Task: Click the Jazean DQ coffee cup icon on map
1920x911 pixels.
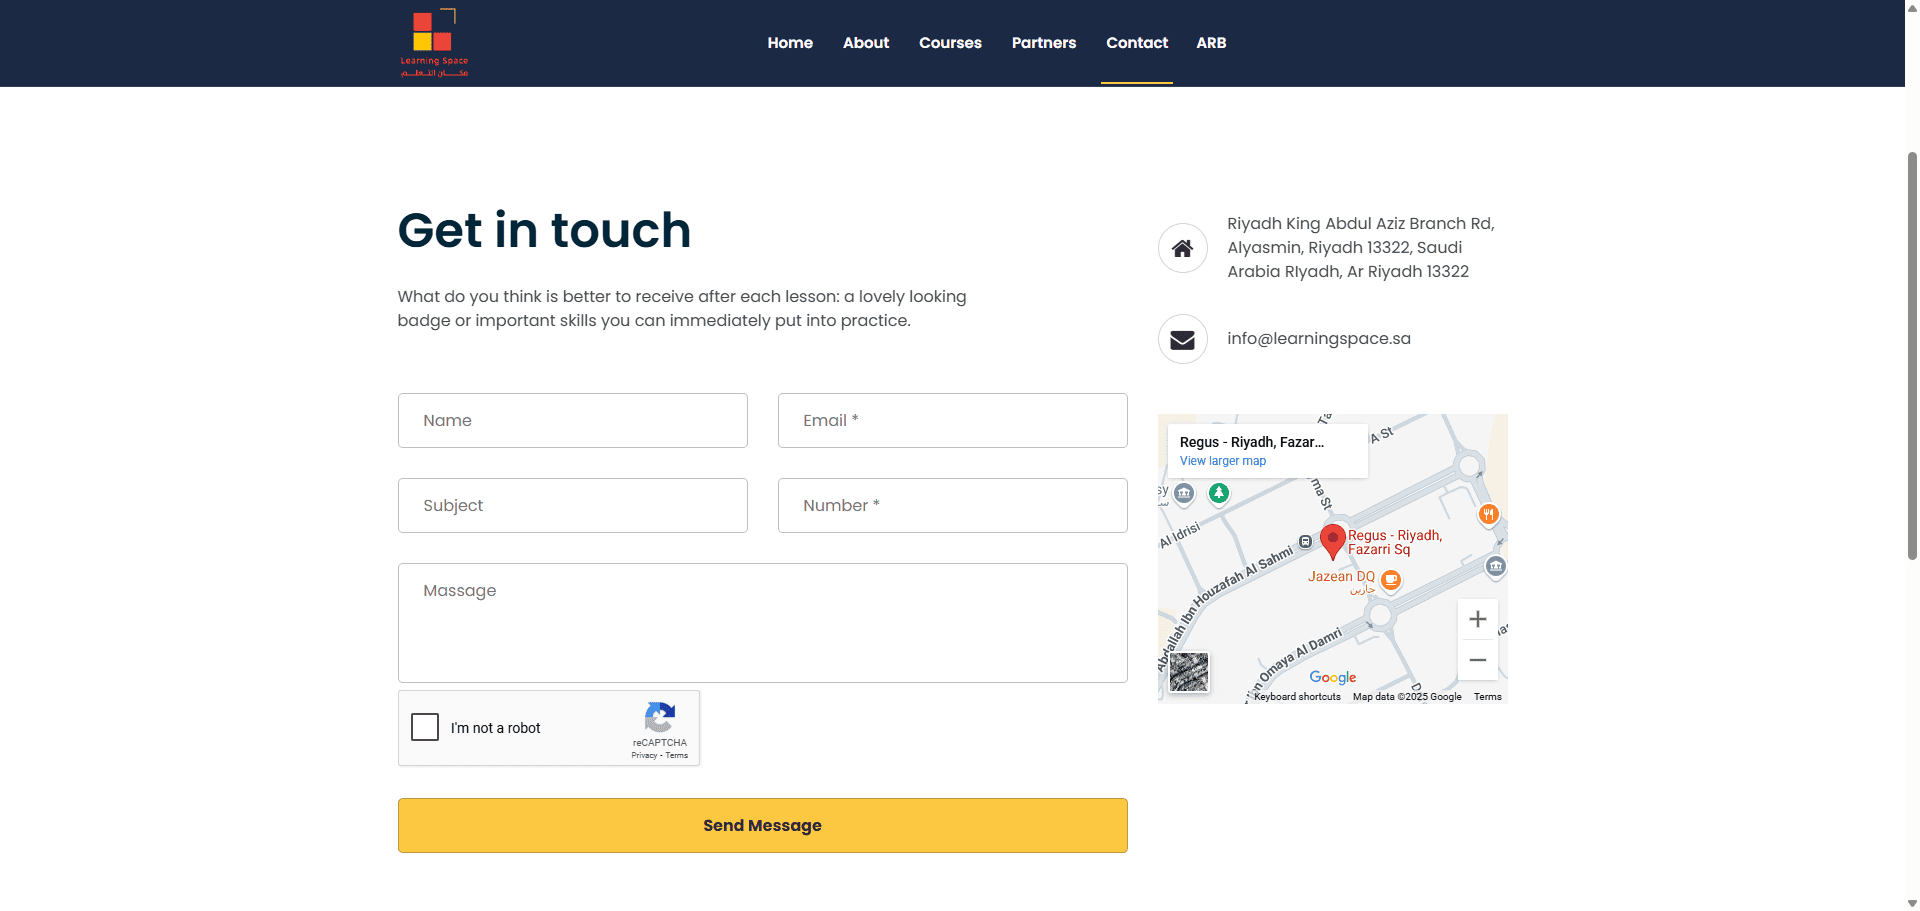Action: (x=1391, y=580)
